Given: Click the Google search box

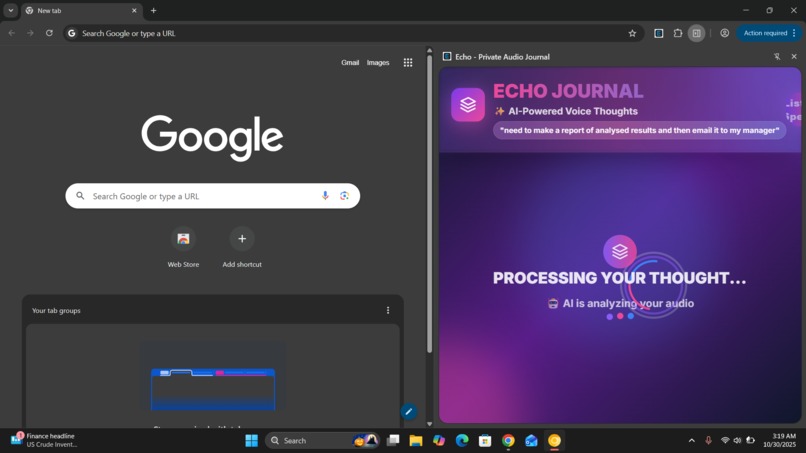Looking at the screenshot, I should point(212,196).
